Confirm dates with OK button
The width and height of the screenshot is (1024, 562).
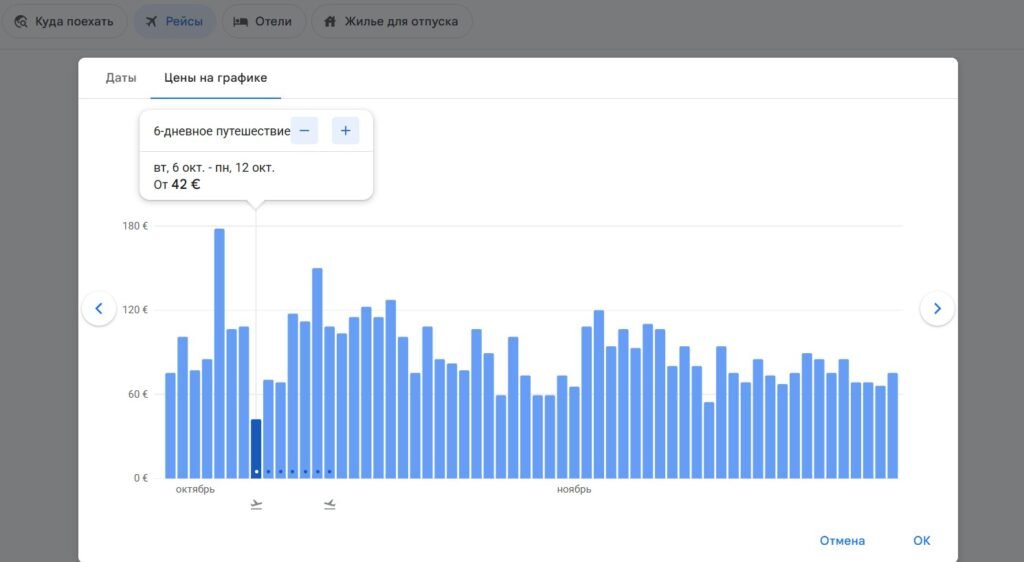pos(921,540)
